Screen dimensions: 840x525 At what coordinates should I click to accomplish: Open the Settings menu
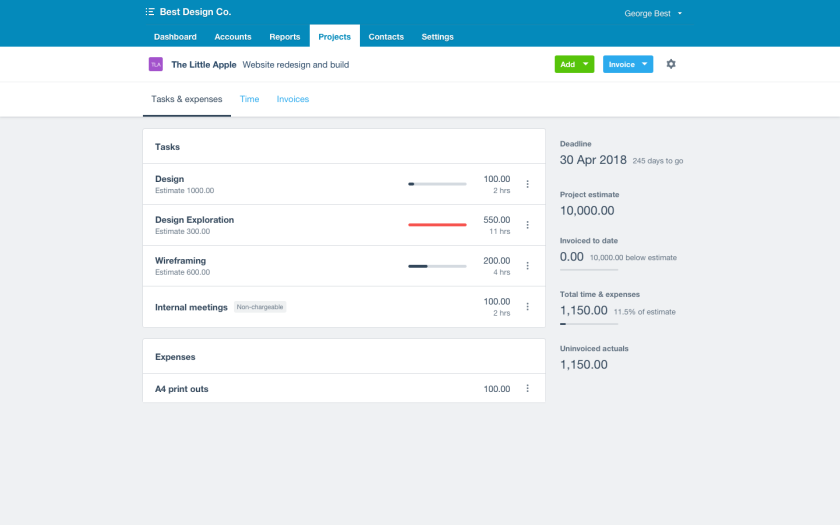438,36
